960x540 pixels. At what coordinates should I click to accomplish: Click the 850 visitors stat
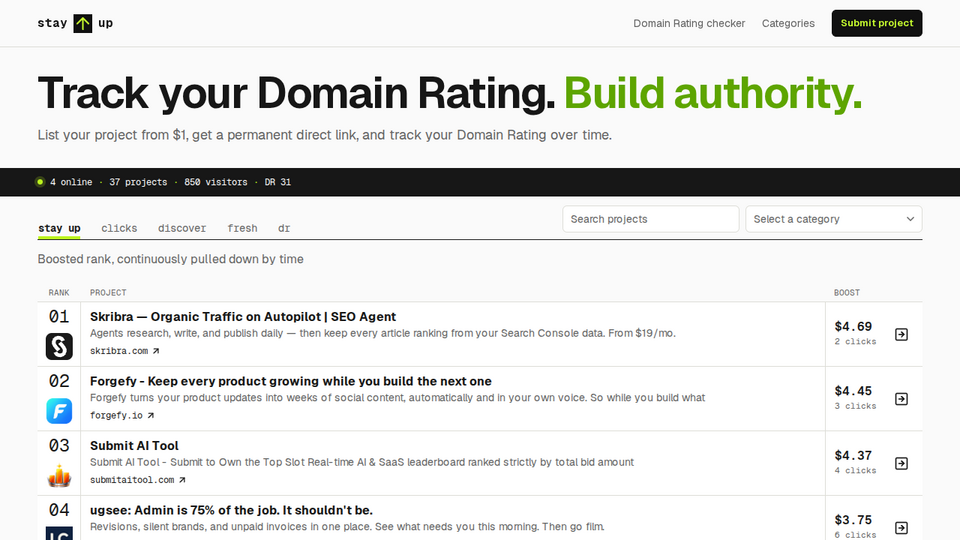point(216,182)
